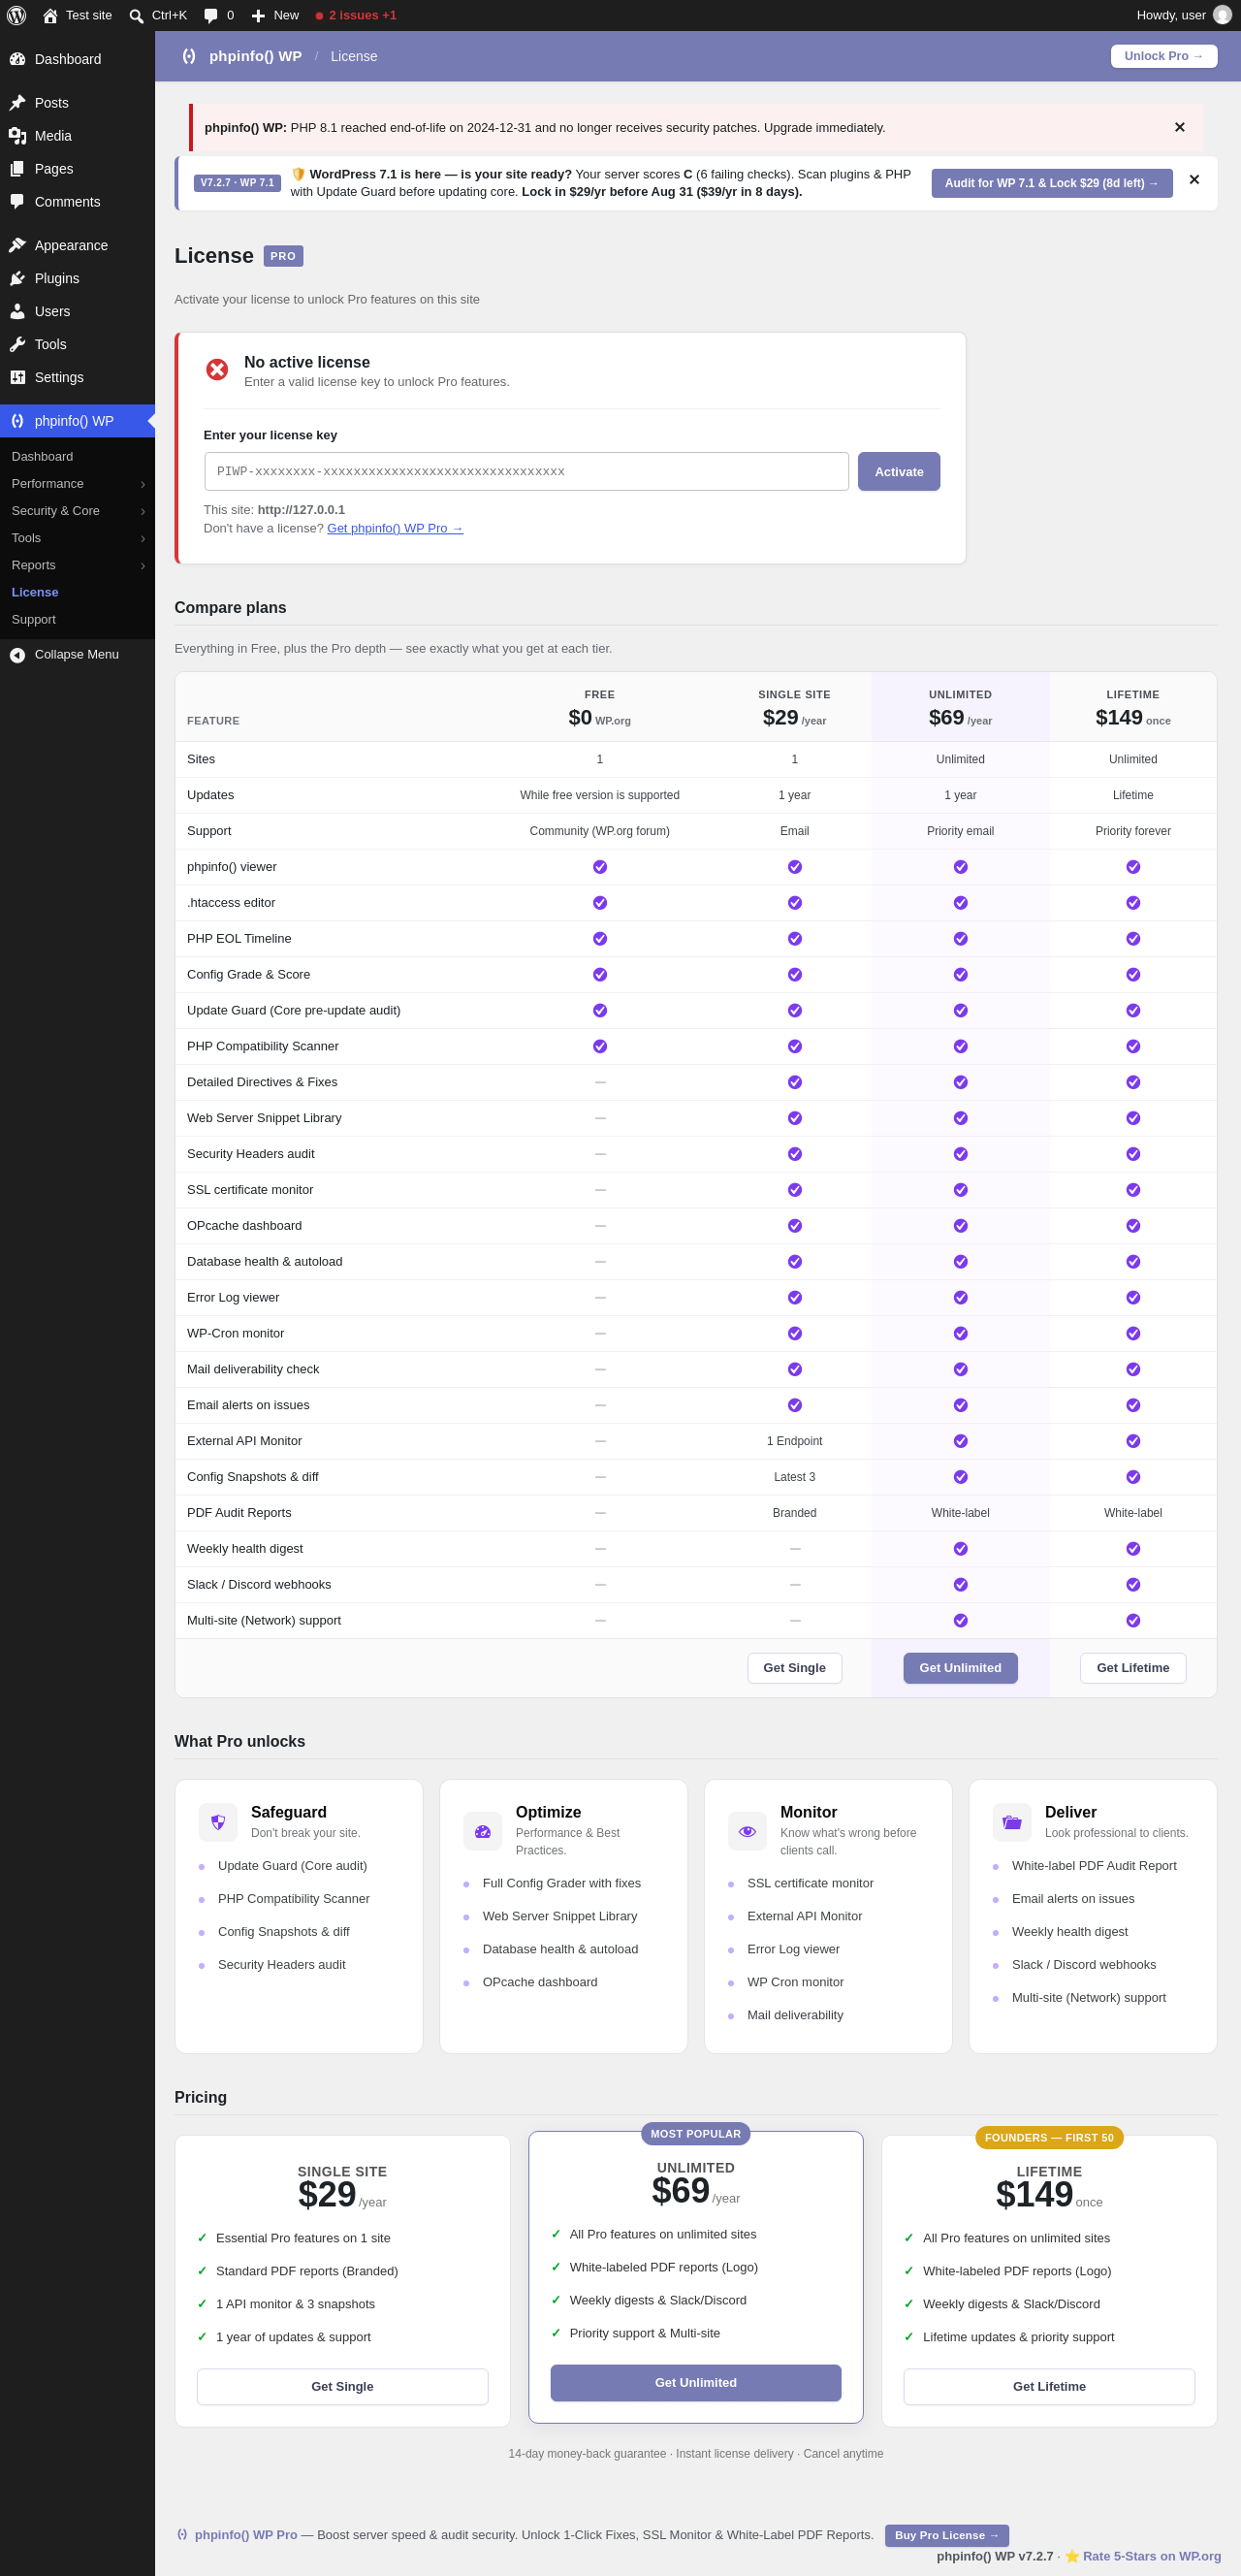The image size is (1241, 2576).
Task: Open the 2 issues +1 indicator
Action: point(356,15)
